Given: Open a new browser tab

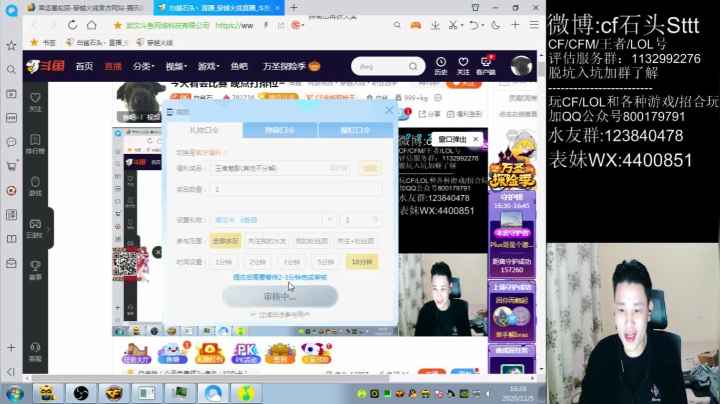Looking at the screenshot, I should pyautogui.click(x=294, y=7).
